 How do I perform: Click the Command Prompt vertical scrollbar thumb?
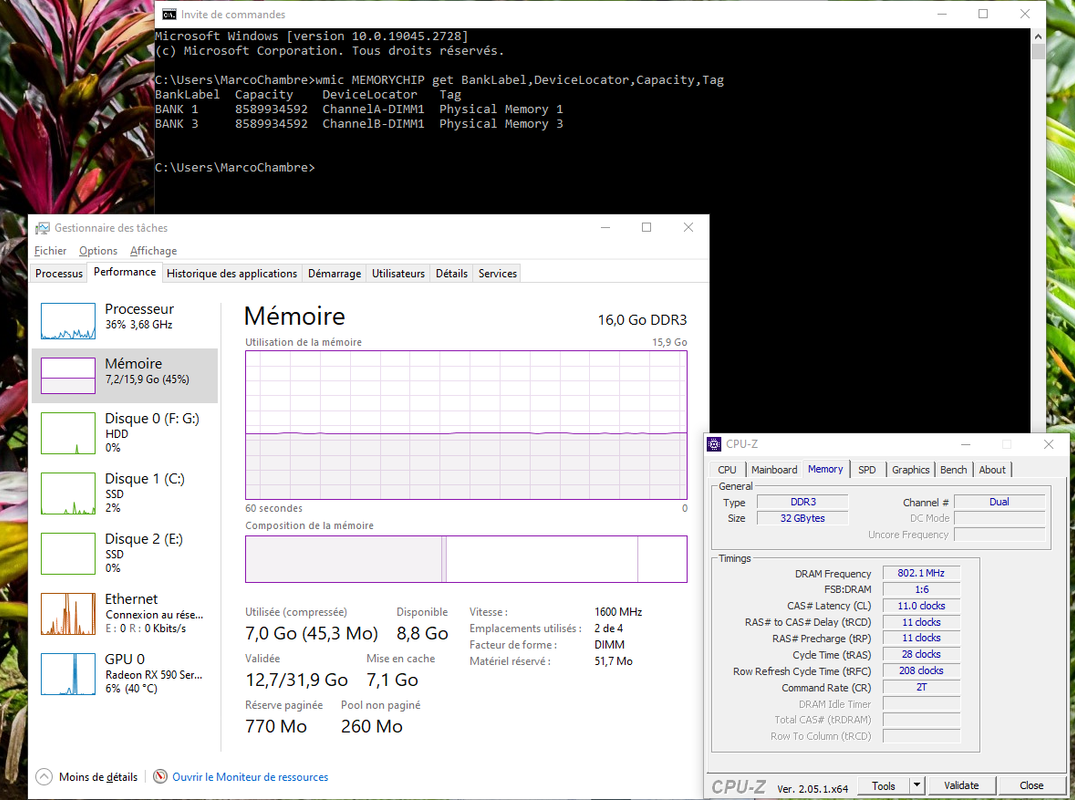[x=1038, y=52]
